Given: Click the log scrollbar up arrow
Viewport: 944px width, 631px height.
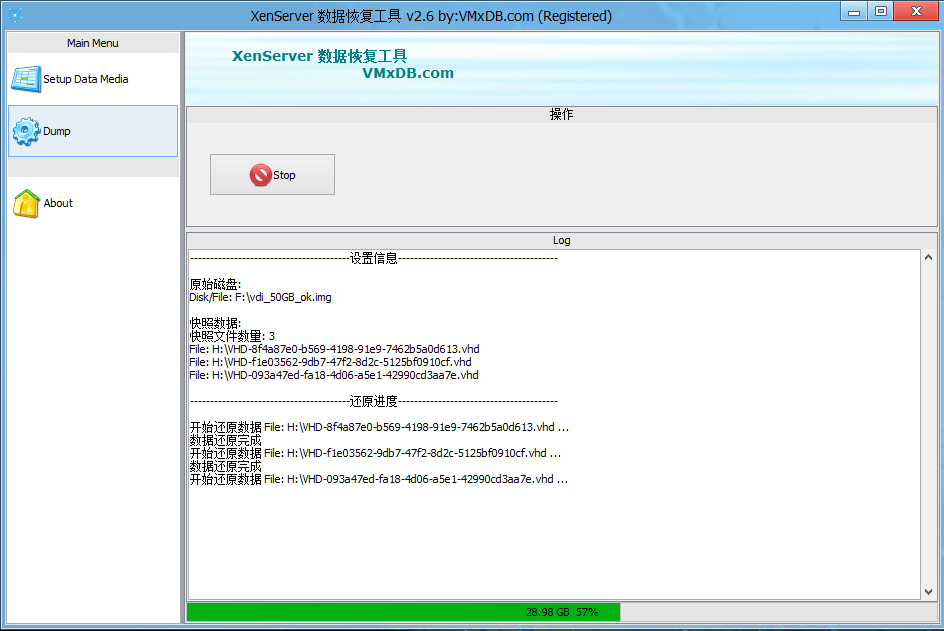Looking at the screenshot, I should 928,257.
